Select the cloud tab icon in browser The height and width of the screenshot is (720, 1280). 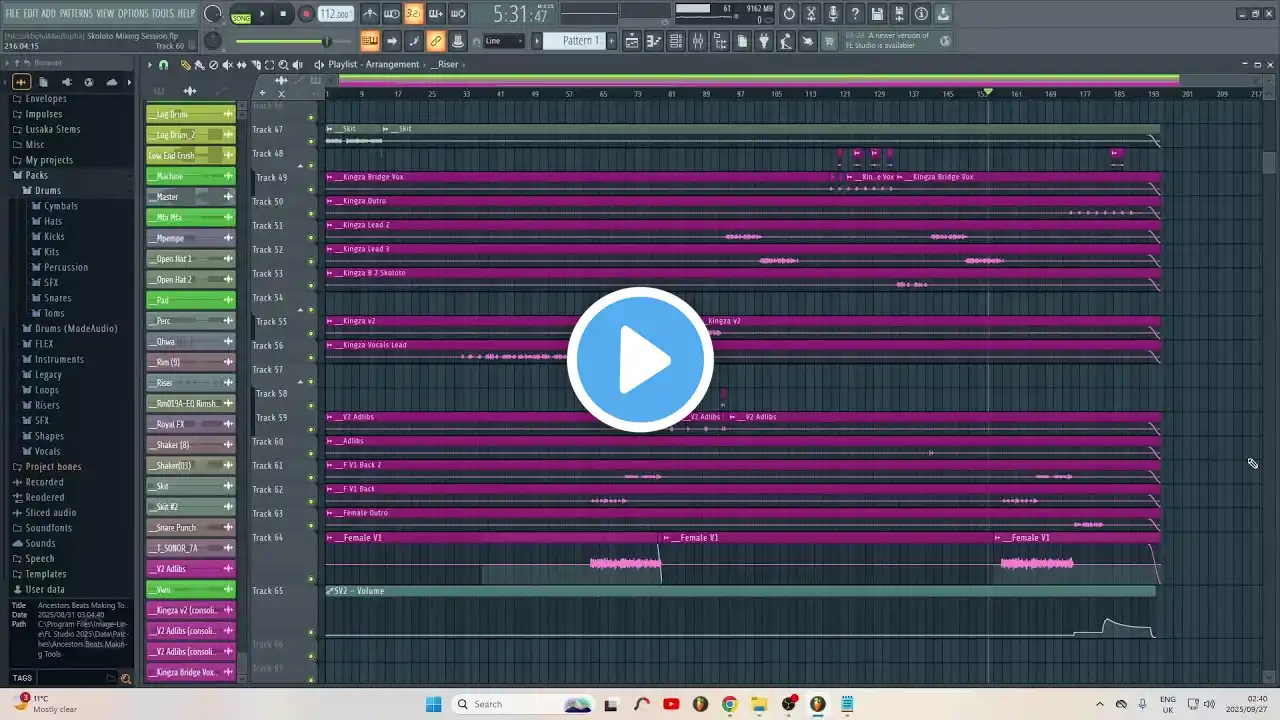(x=112, y=82)
